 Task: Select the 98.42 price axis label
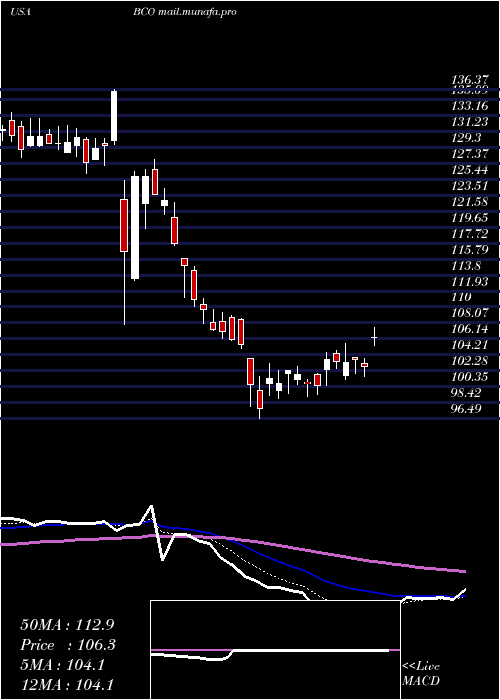tap(467, 392)
